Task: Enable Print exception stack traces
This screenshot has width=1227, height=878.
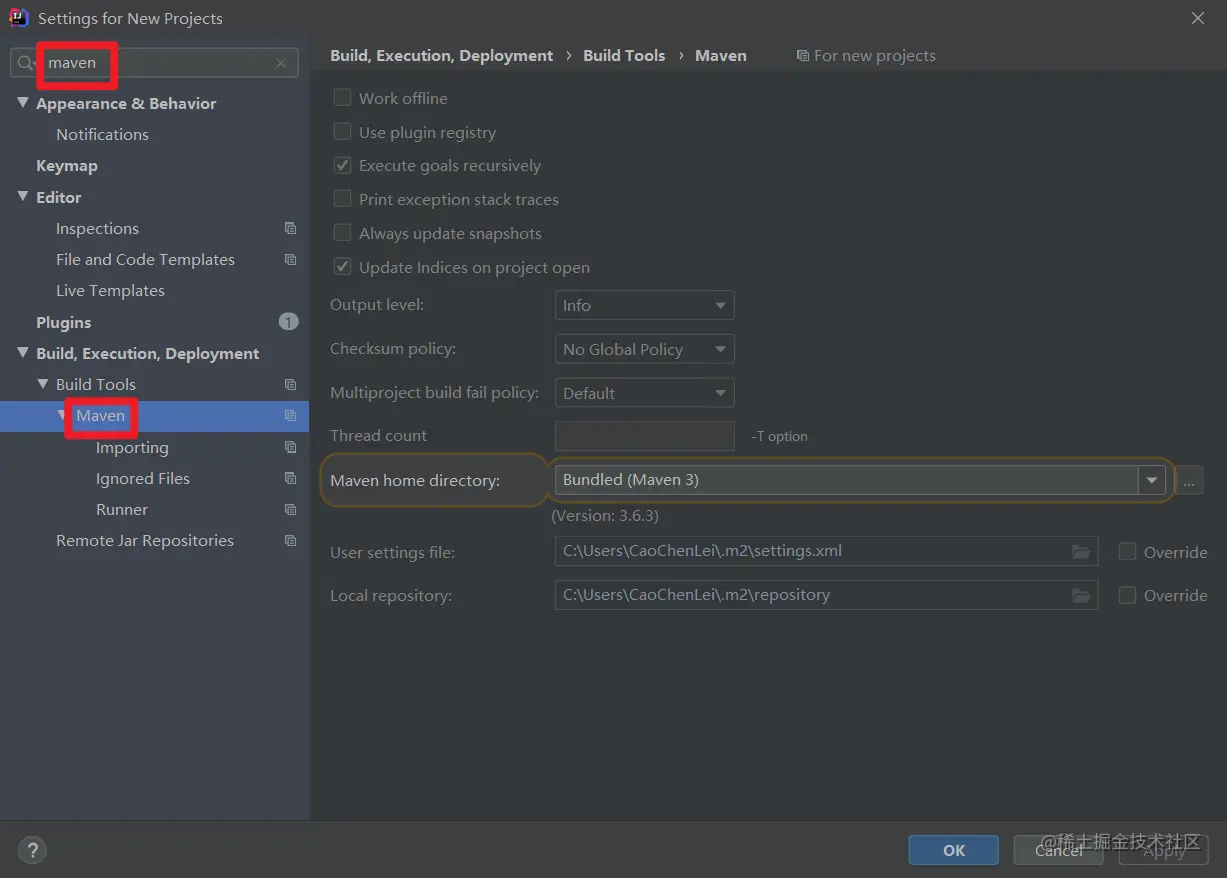Action: [342, 199]
